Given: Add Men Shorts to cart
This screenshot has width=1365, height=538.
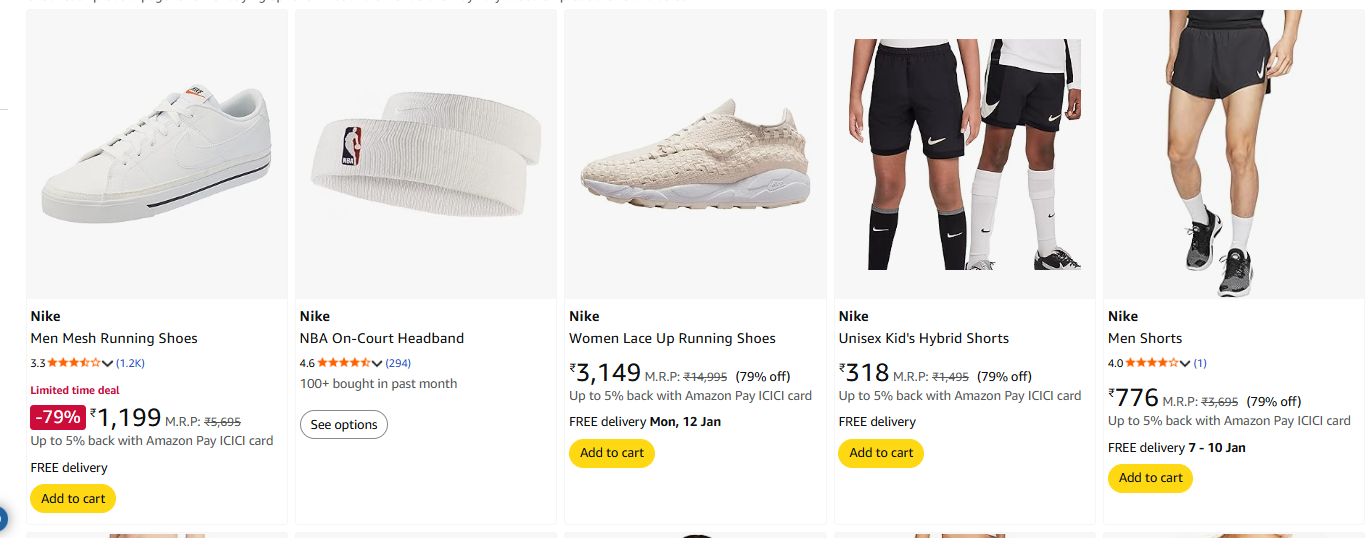Looking at the screenshot, I should tap(1150, 478).
